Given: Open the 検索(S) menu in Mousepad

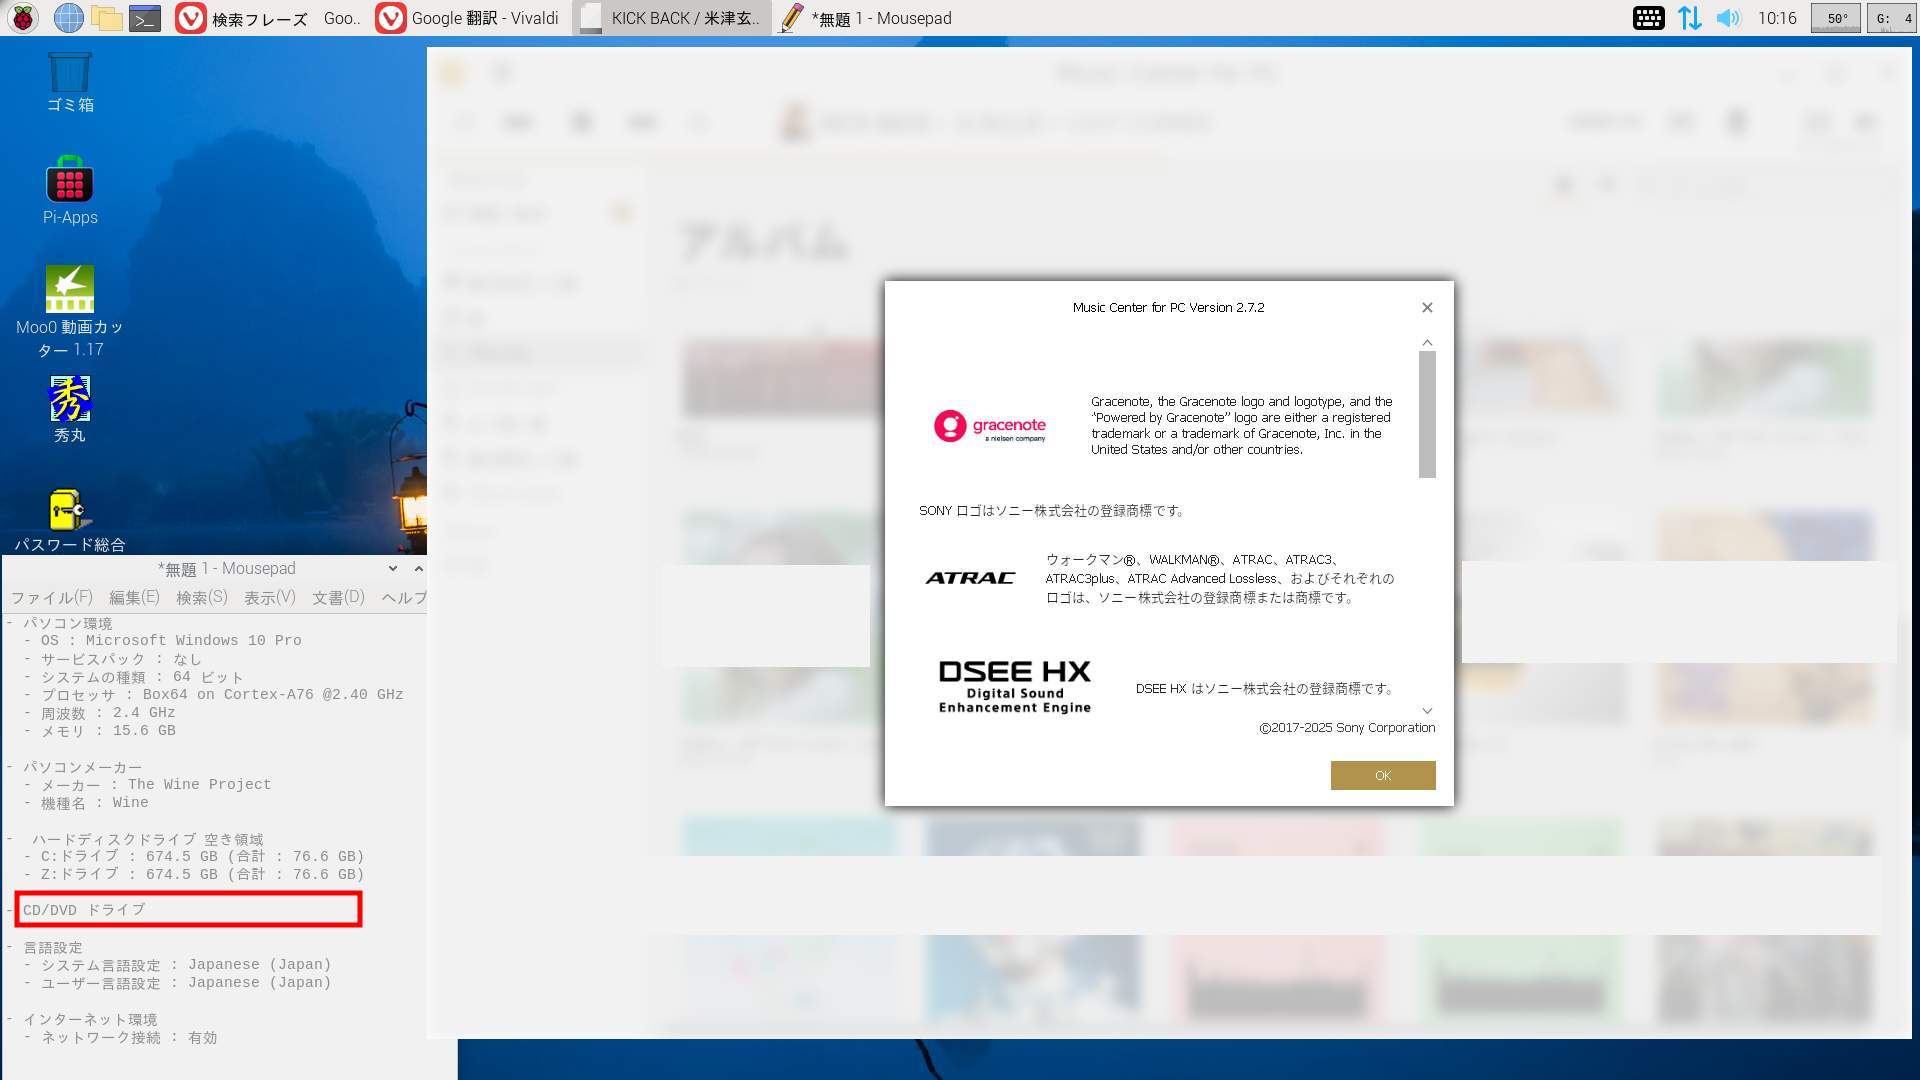Looking at the screenshot, I should 201,597.
